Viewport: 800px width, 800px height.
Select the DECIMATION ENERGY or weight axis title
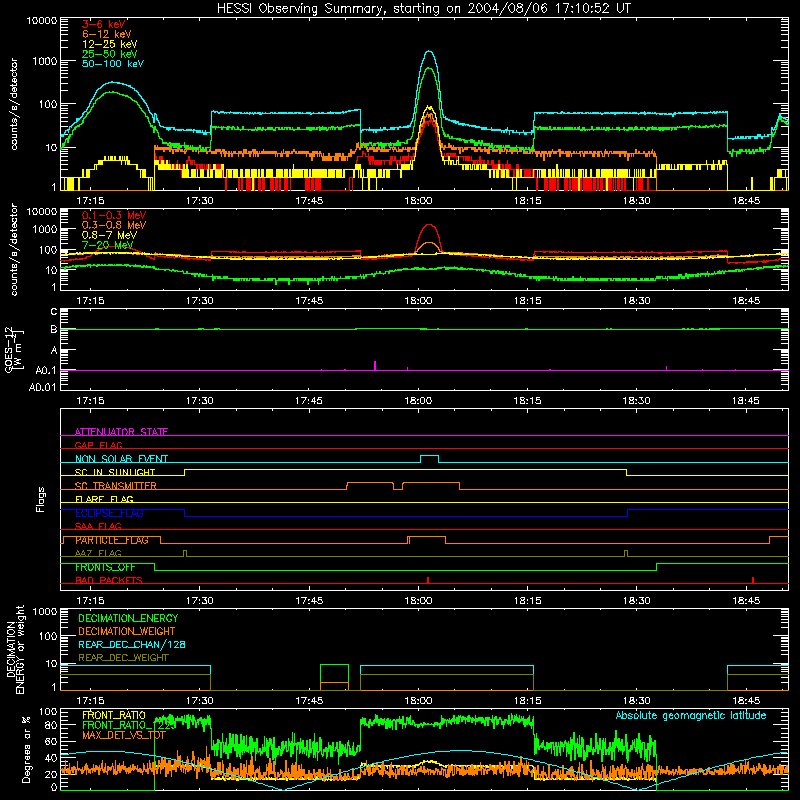point(15,649)
